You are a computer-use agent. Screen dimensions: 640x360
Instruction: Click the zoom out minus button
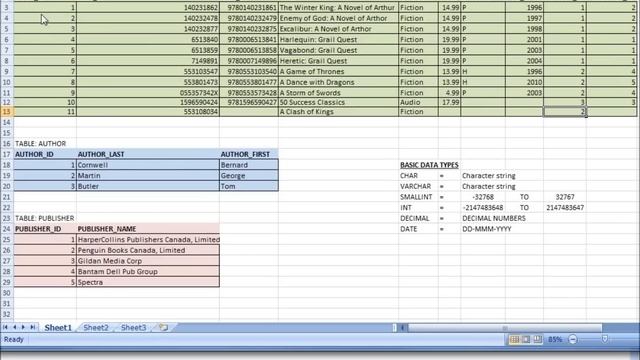click(x=573, y=340)
